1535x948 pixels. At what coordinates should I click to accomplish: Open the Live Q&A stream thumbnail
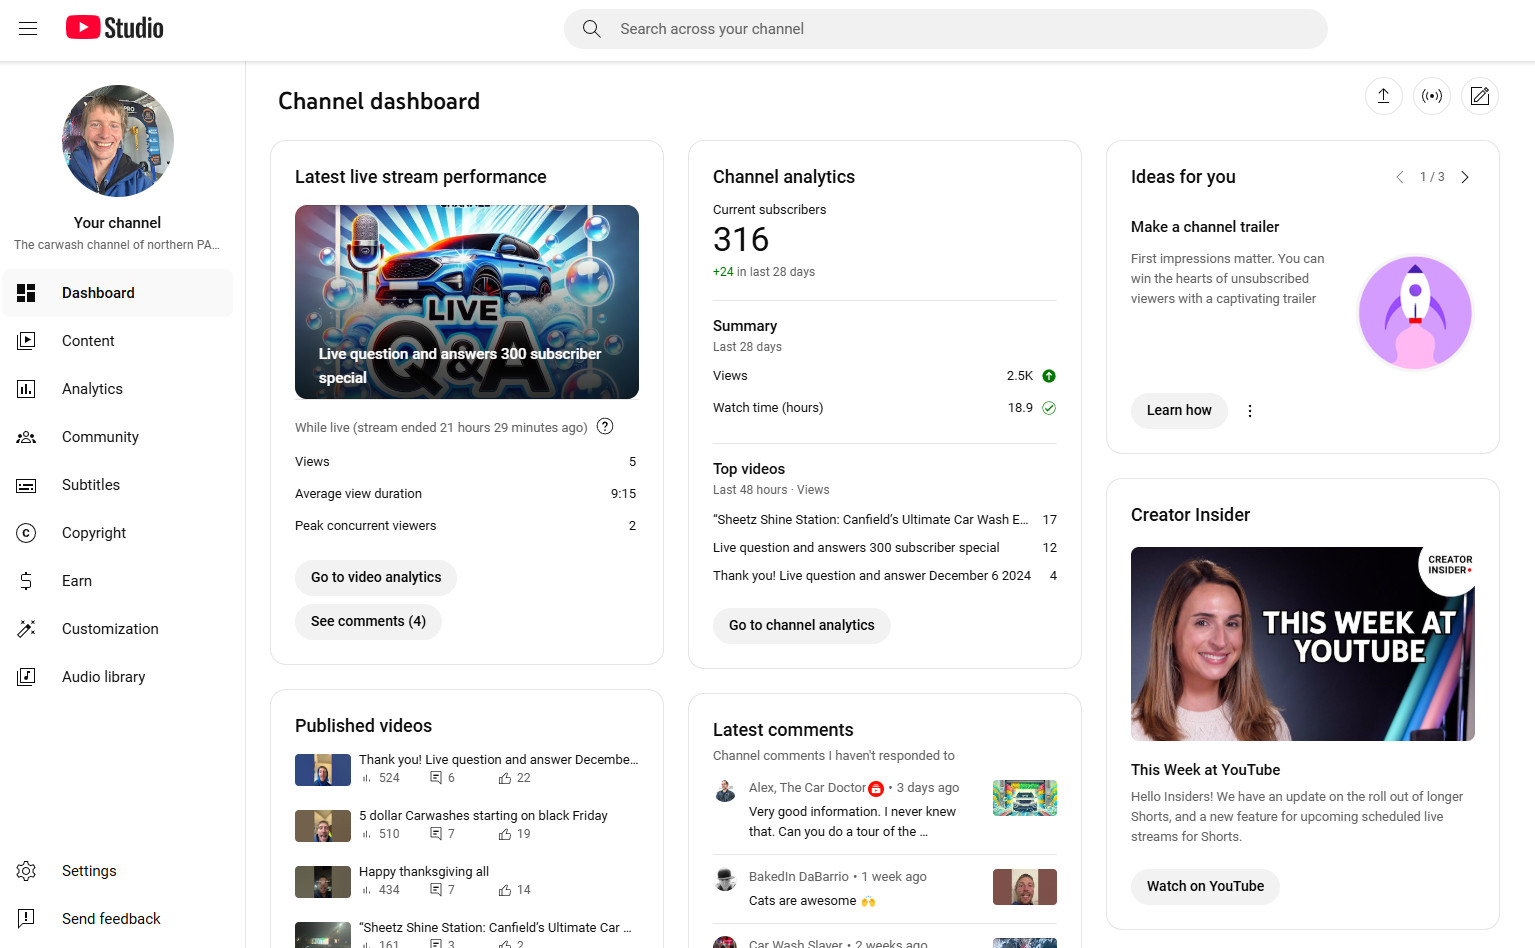click(x=467, y=302)
